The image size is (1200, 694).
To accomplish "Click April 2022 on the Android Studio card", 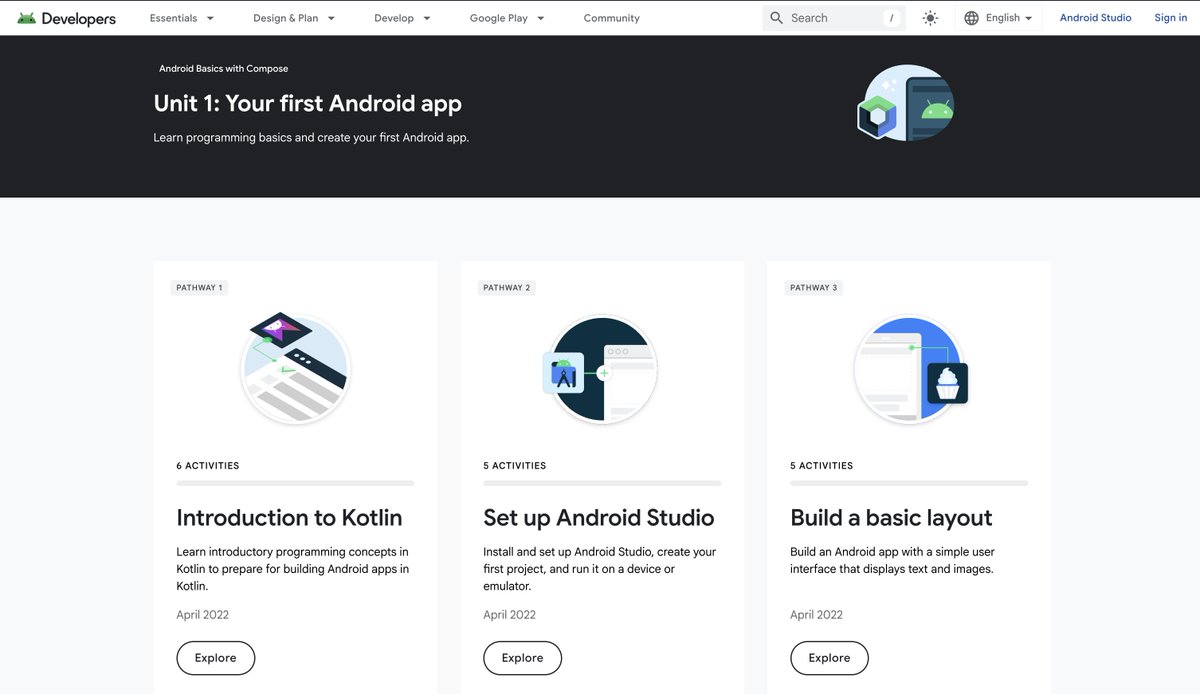I will pos(510,615).
